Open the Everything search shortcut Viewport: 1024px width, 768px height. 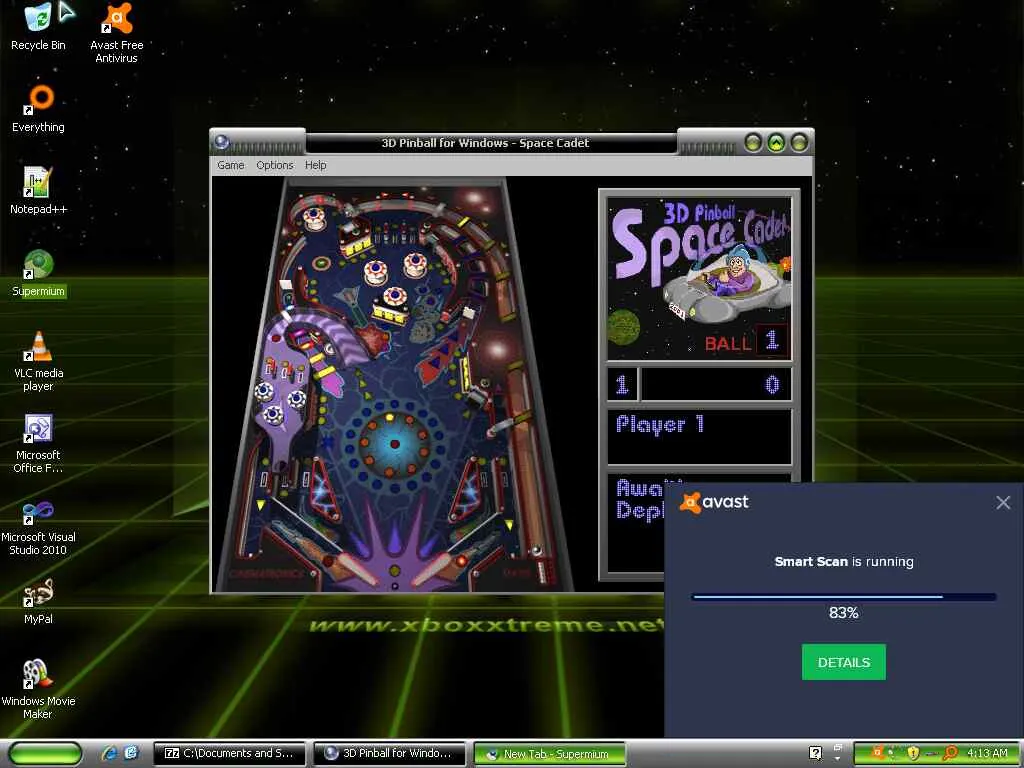tap(38, 108)
